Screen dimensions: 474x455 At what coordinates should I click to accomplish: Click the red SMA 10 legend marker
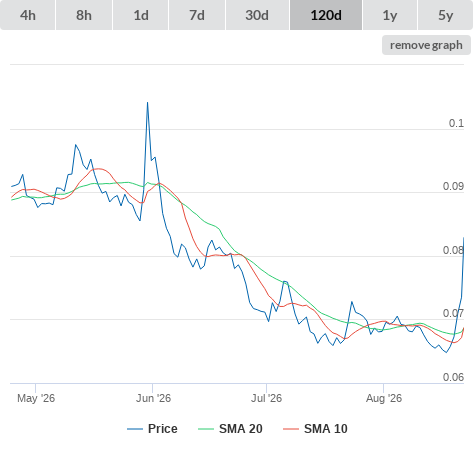pyautogui.click(x=291, y=429)
